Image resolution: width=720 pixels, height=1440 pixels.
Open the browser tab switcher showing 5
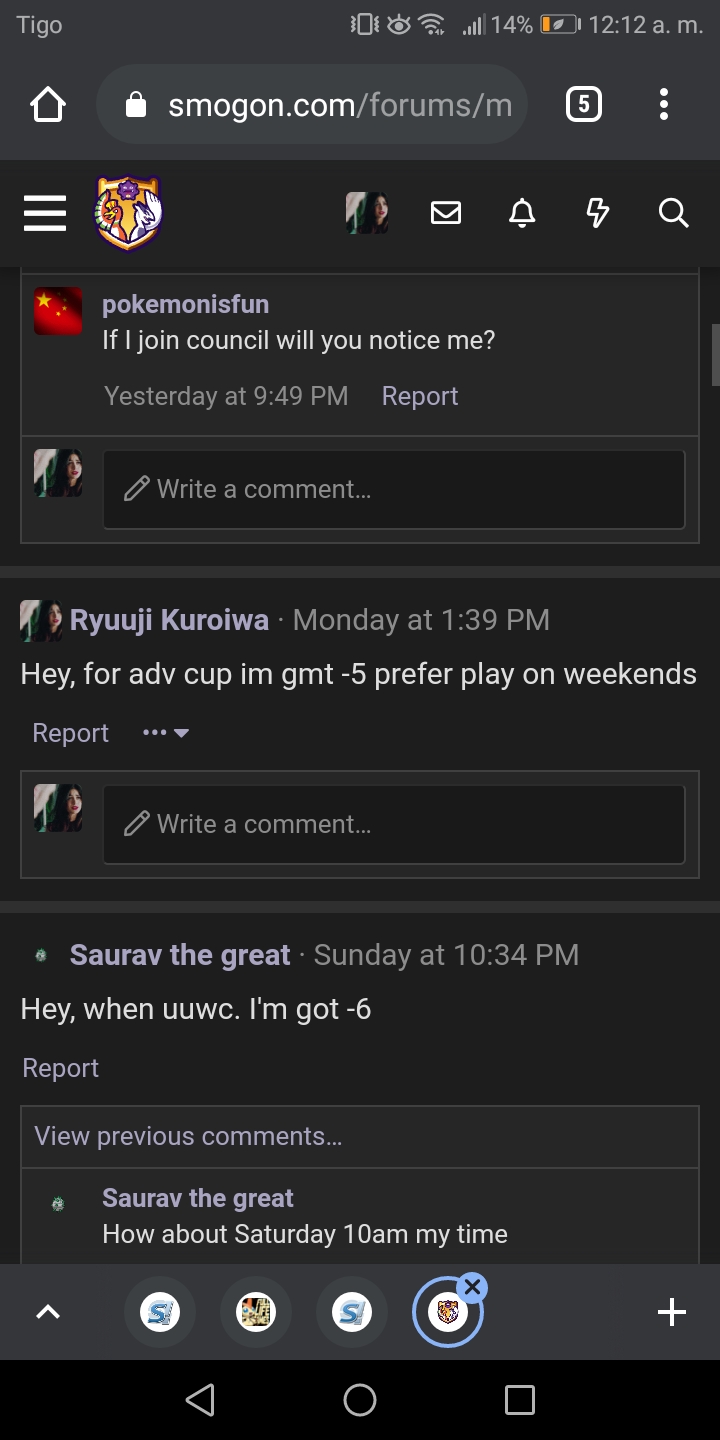click(584, 103)
